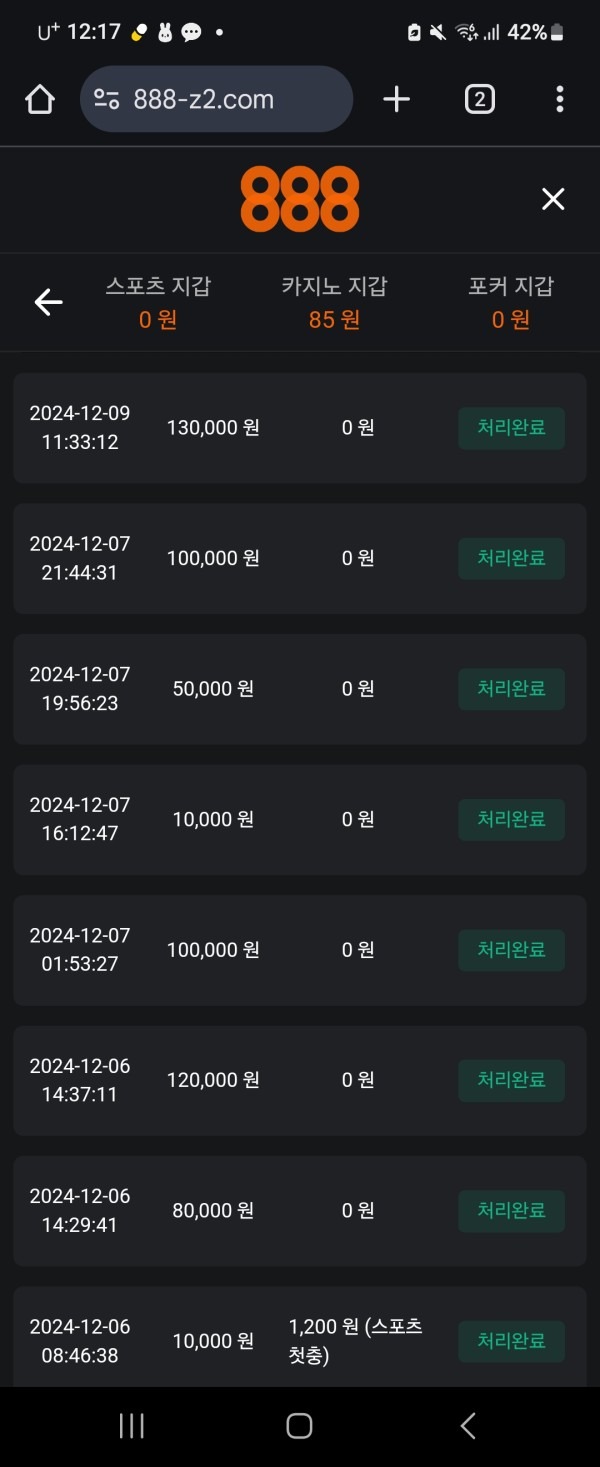Viewport: 600px width, 1467px height.
Task: Tap the back arrow to leave transaction history
Action: [48, 302]
